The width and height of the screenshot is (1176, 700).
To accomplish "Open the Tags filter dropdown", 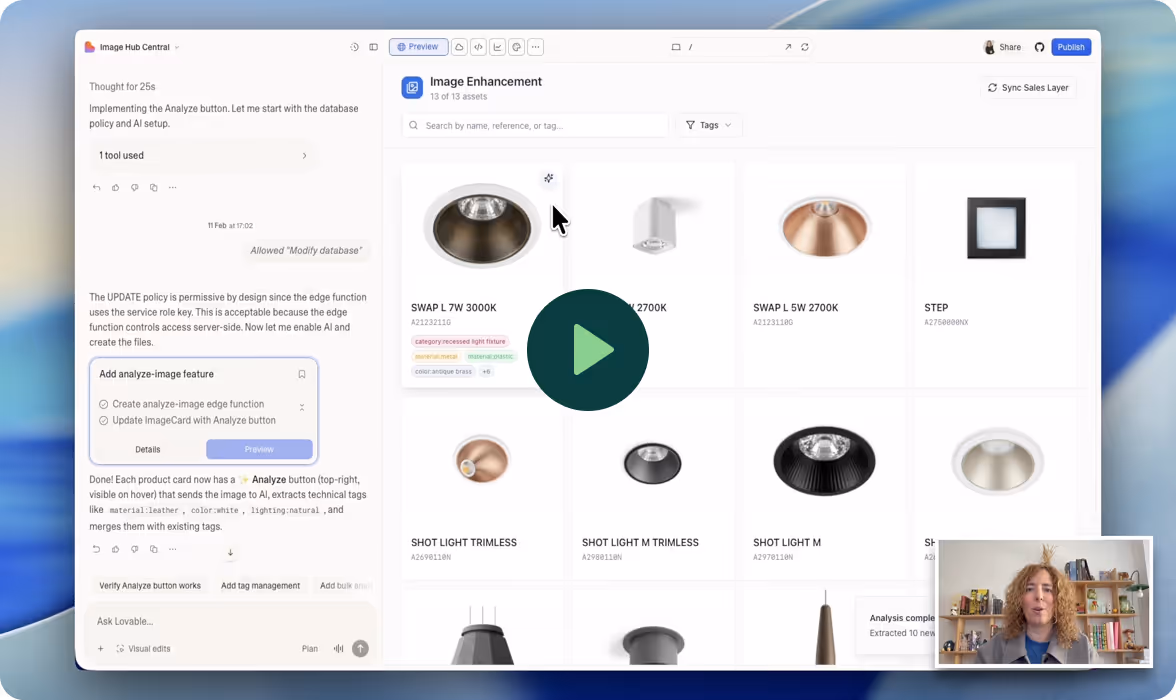I will pyautogui.click(x=709, y=125).
